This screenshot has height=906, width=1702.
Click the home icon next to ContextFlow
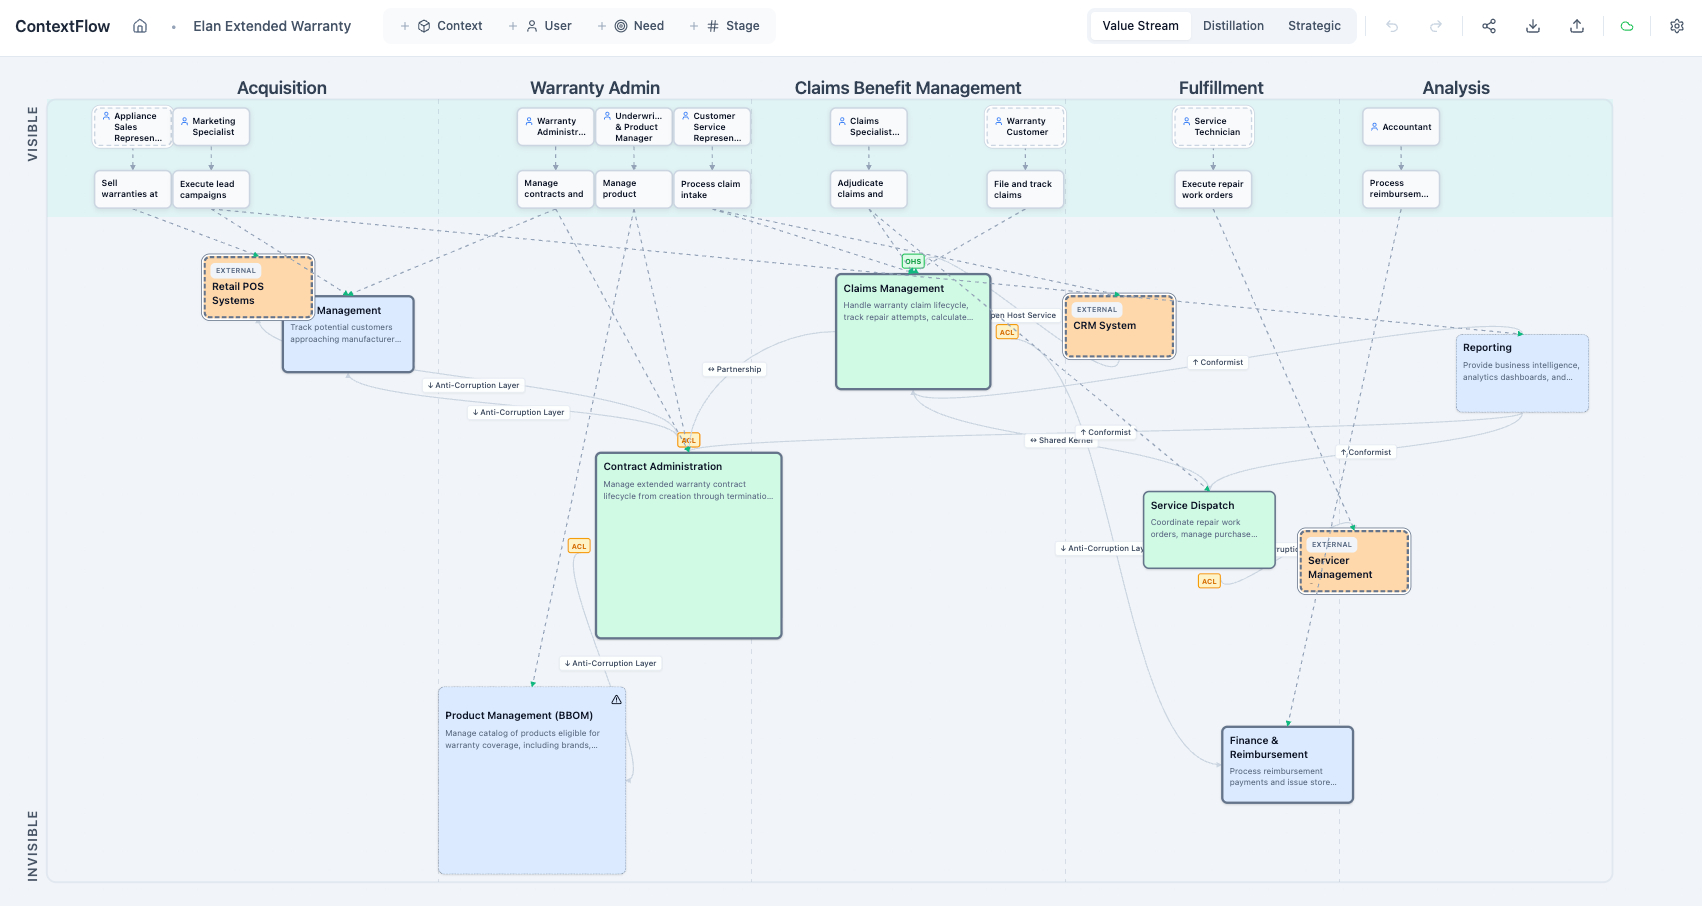click(x=140, y=26)
